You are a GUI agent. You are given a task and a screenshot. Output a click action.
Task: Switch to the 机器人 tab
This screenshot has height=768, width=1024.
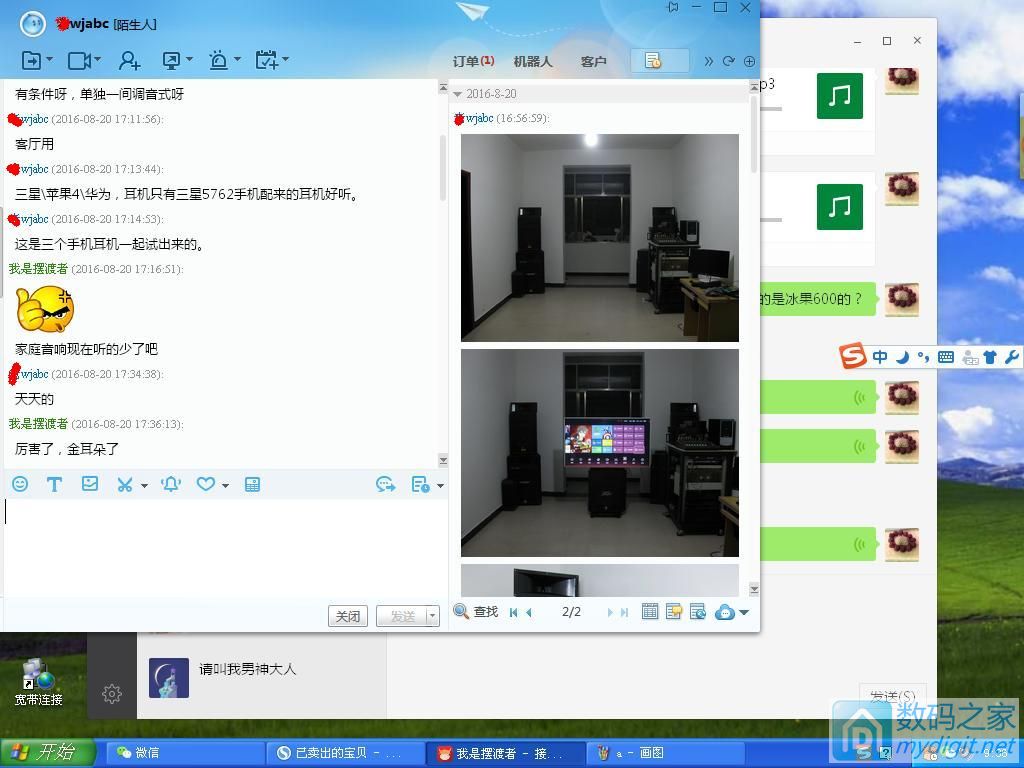click(533, 61)
